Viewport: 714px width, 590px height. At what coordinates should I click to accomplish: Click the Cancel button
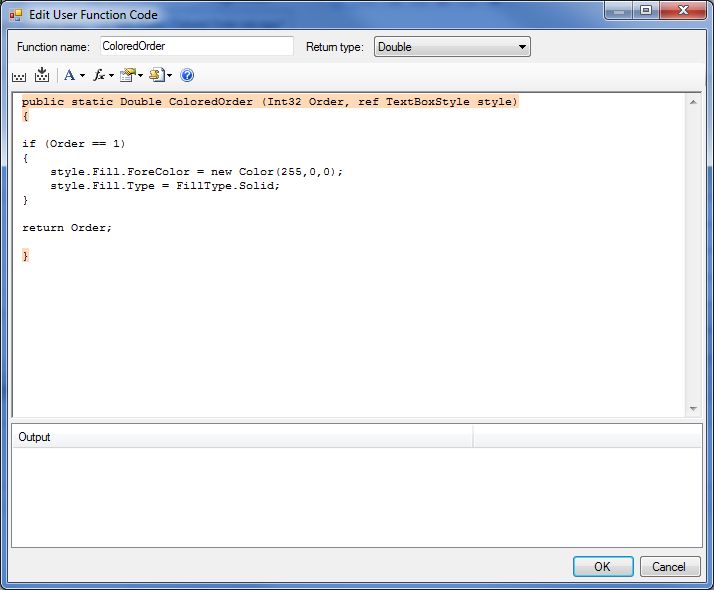(x=669, y=566)
